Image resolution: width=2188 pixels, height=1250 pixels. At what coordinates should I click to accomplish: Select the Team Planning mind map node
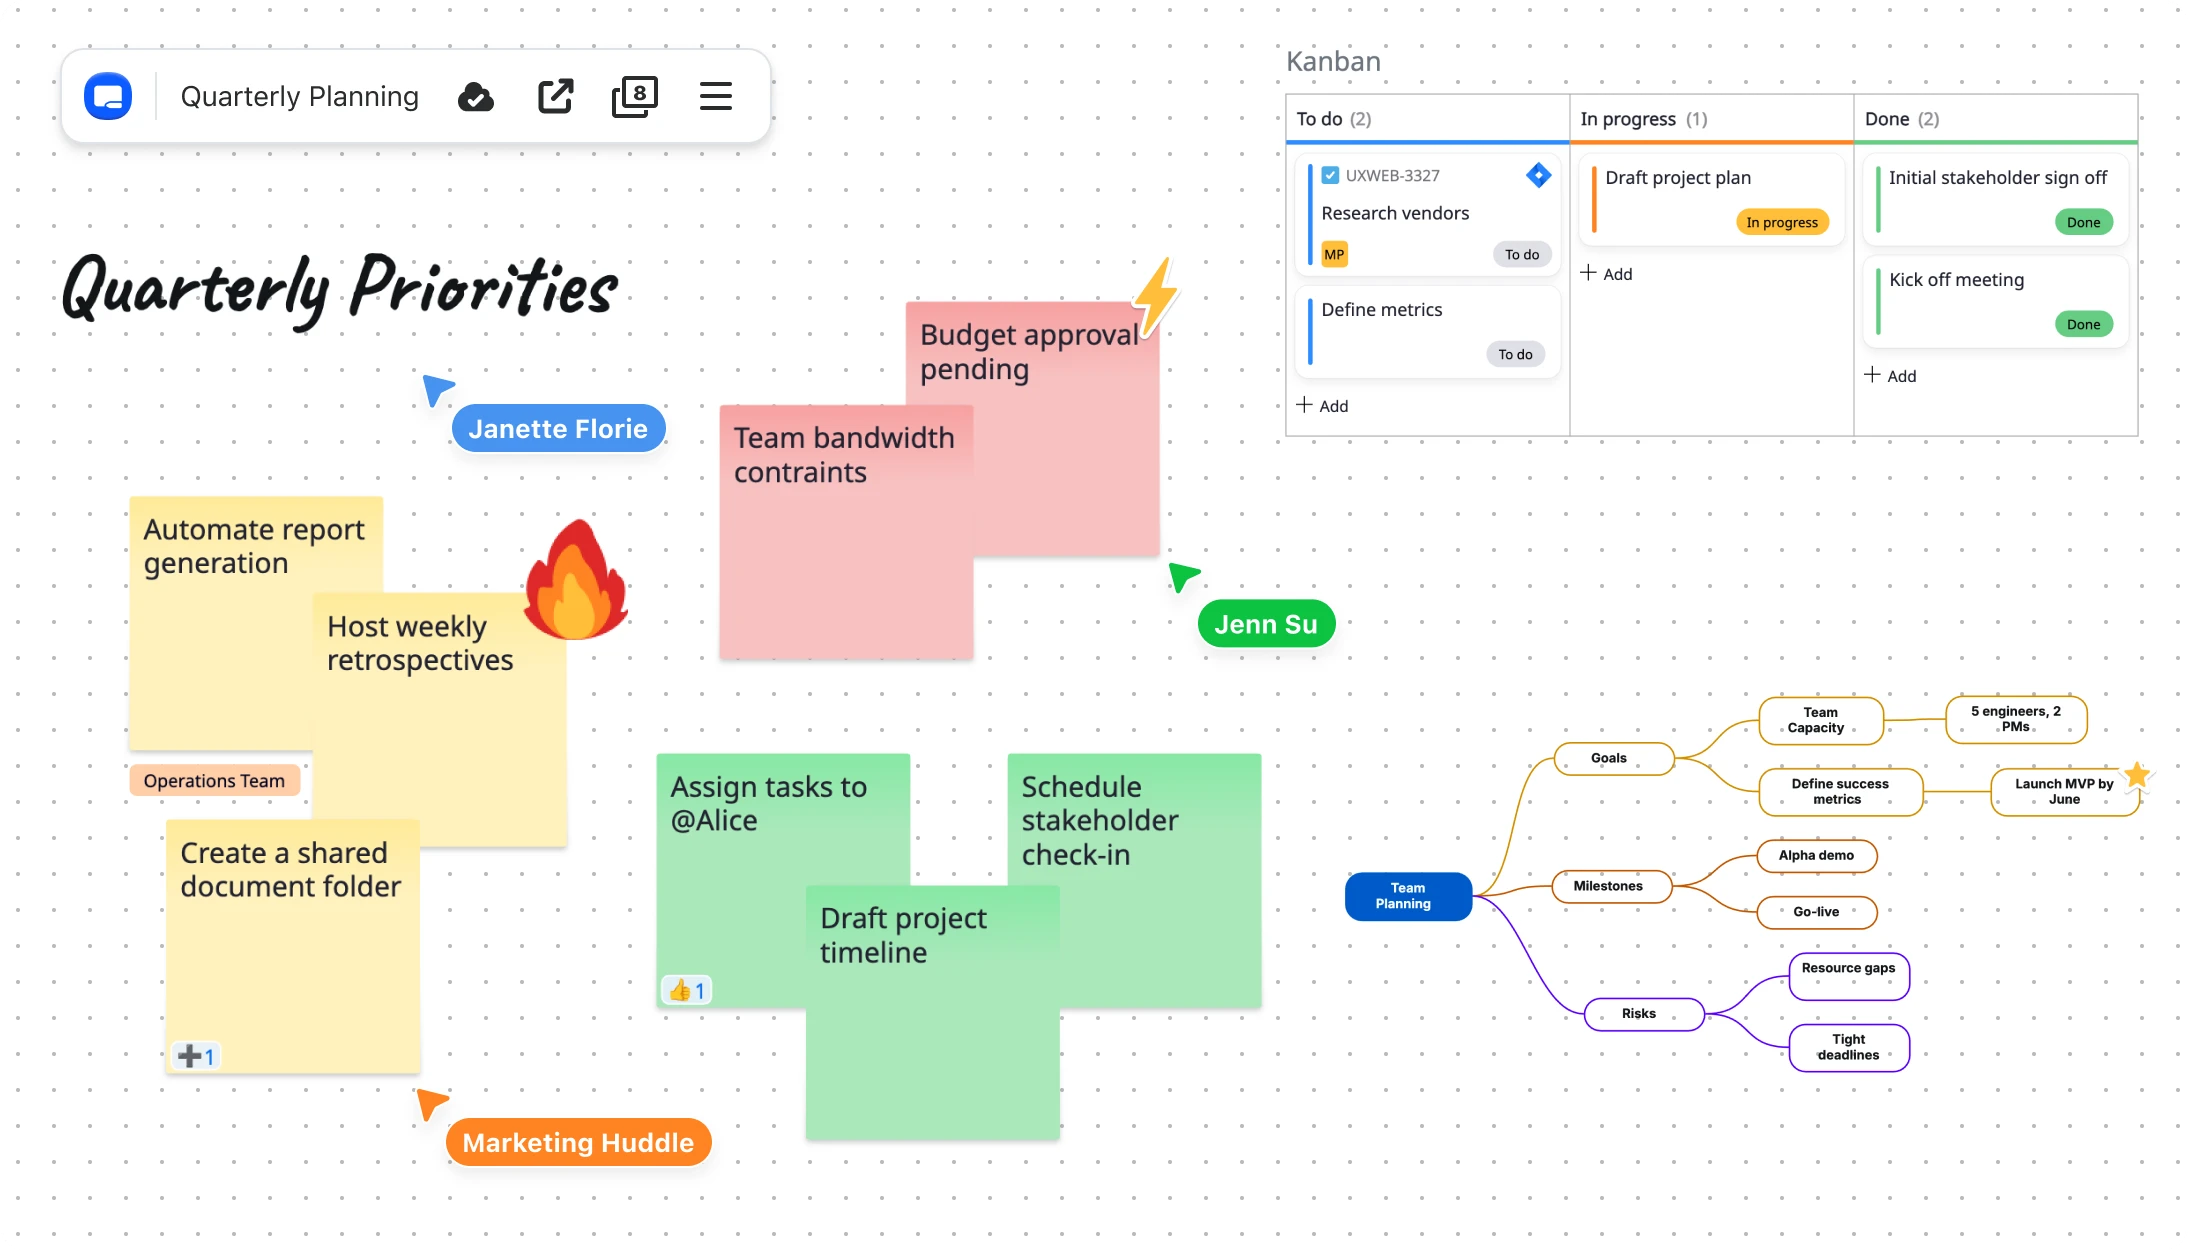(x=1407, y=896)
